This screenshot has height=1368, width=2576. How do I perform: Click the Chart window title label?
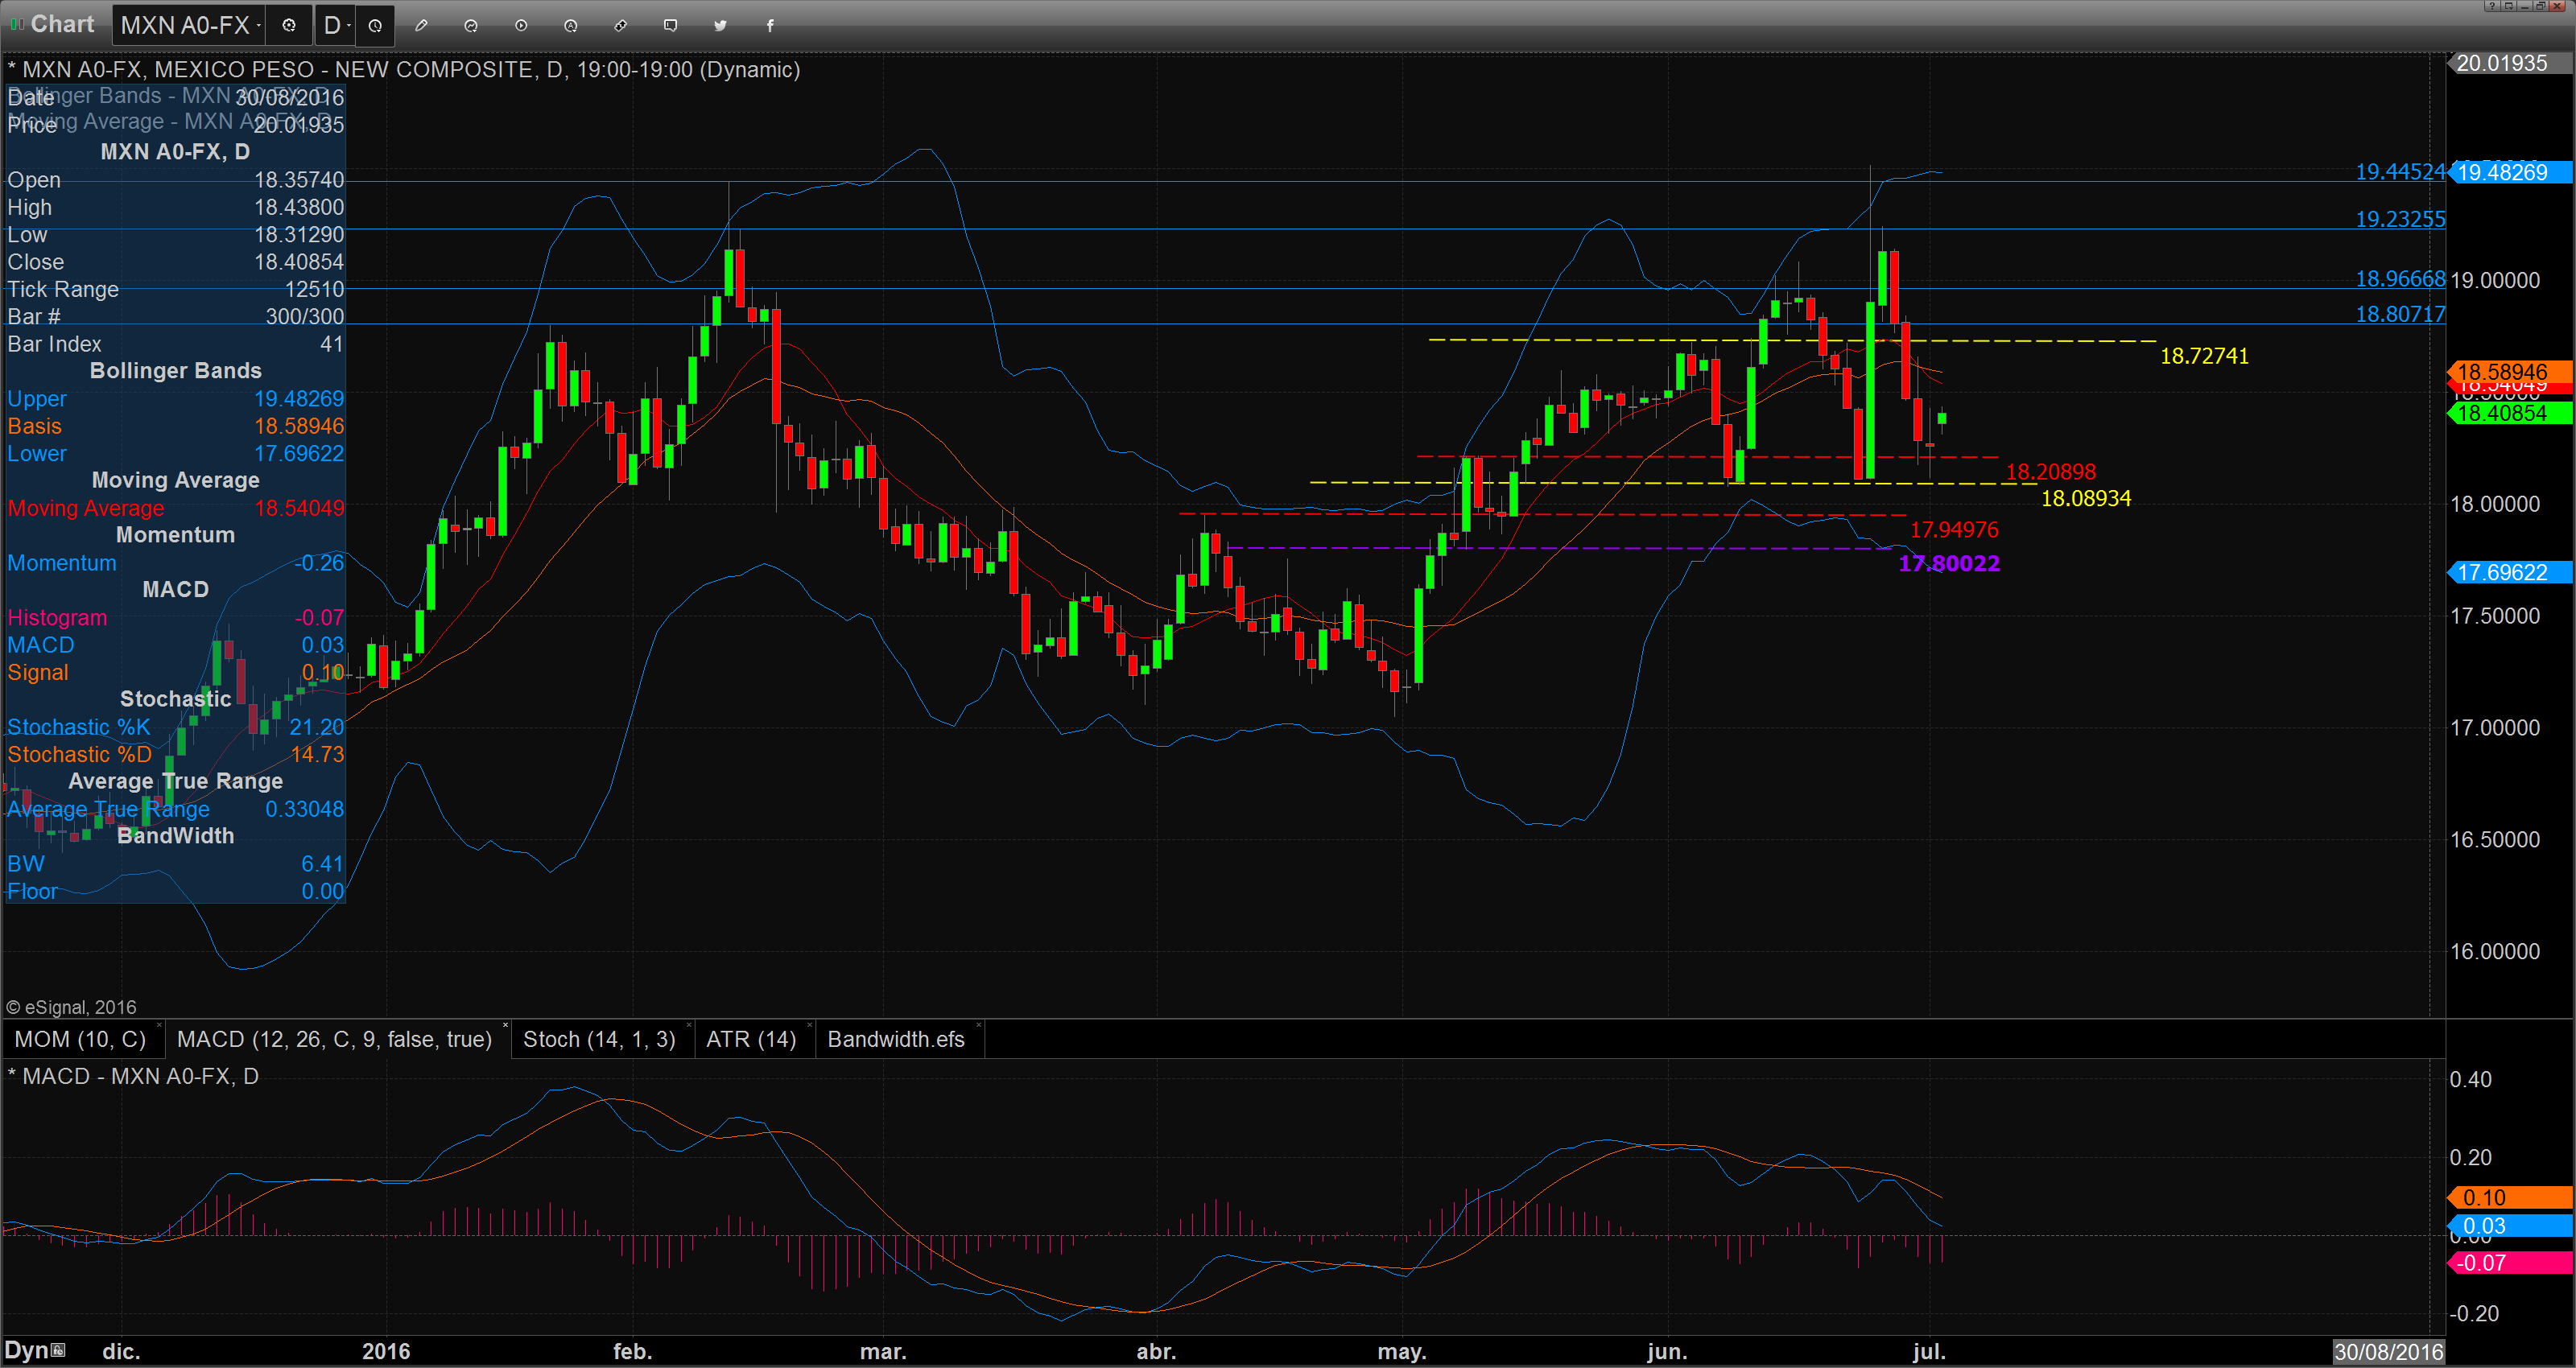[62, 24]
